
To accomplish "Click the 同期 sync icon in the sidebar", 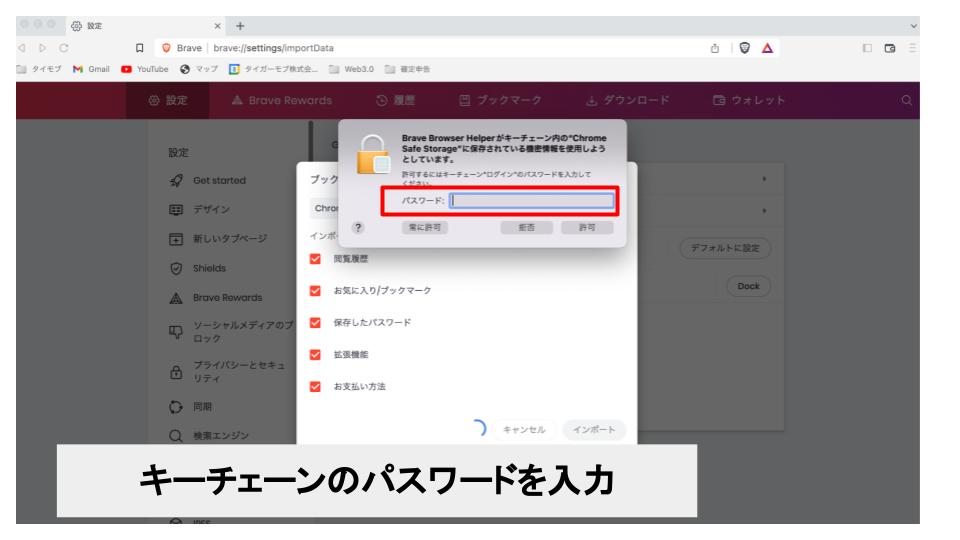I will click(176, 407).
